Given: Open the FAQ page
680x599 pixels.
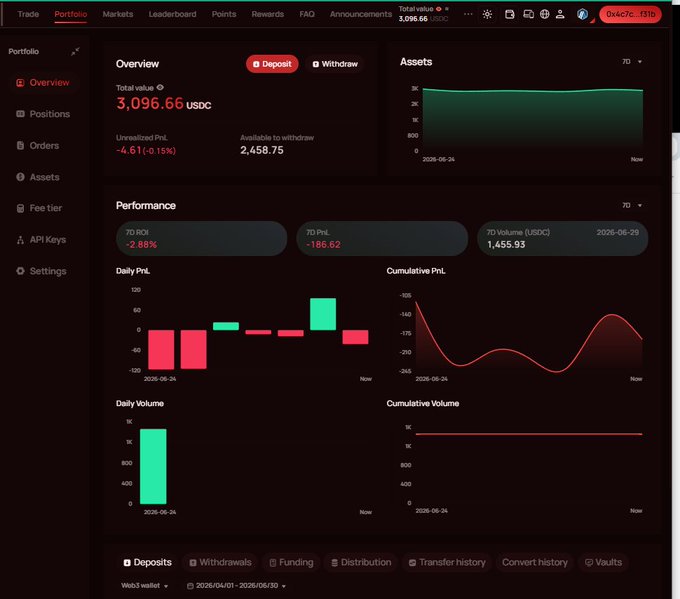Looking at the screenshot, I should click(307, 14).
